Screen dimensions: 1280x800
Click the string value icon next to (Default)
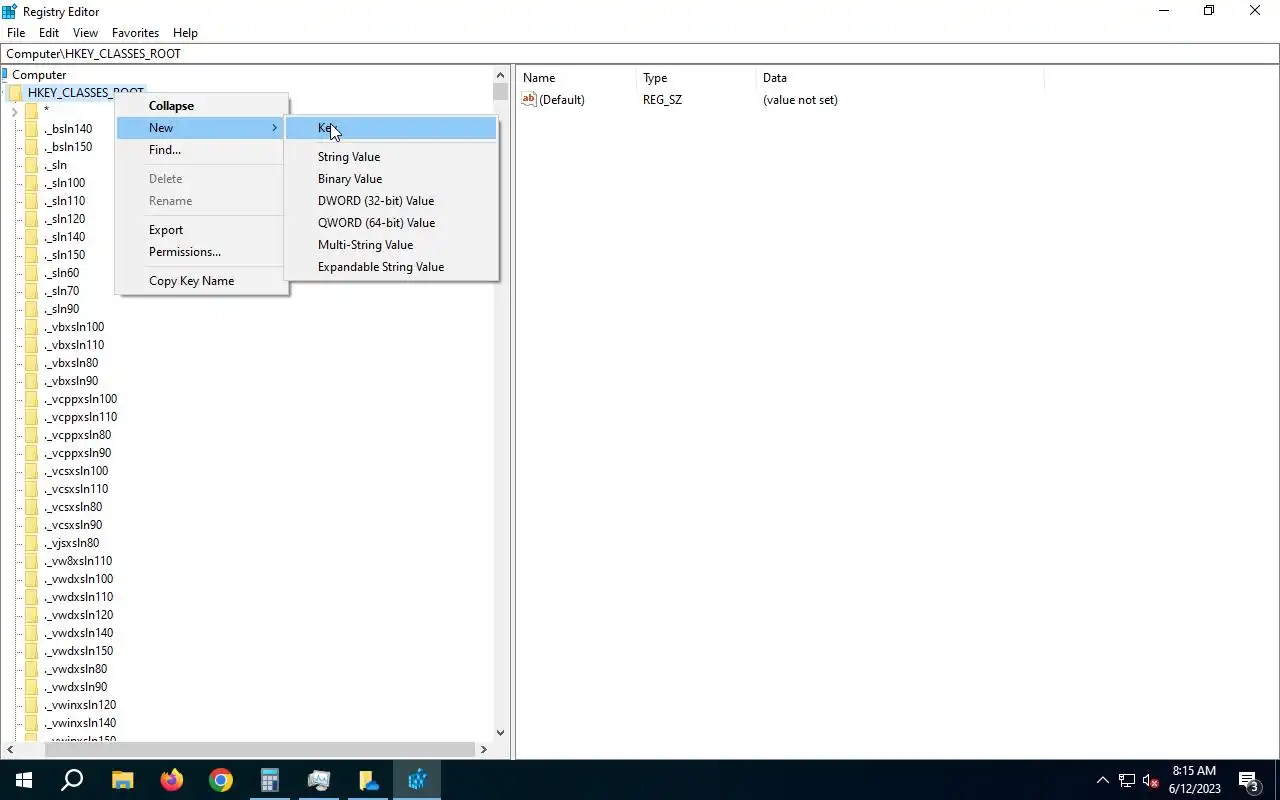(529, 99)
